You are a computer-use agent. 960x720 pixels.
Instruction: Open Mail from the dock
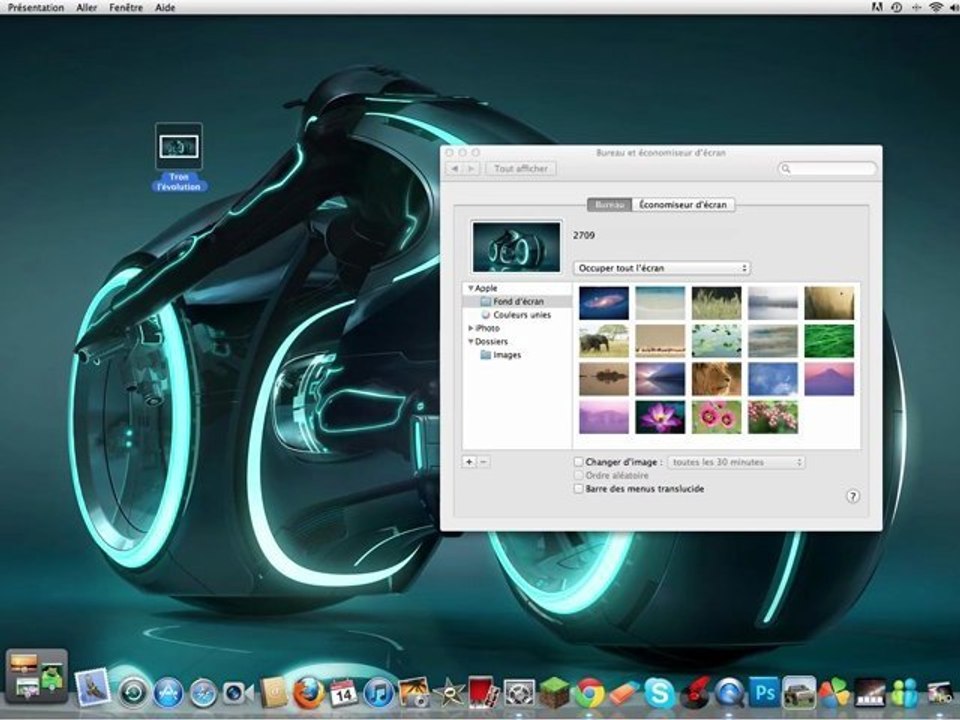[x=92, y=688]
